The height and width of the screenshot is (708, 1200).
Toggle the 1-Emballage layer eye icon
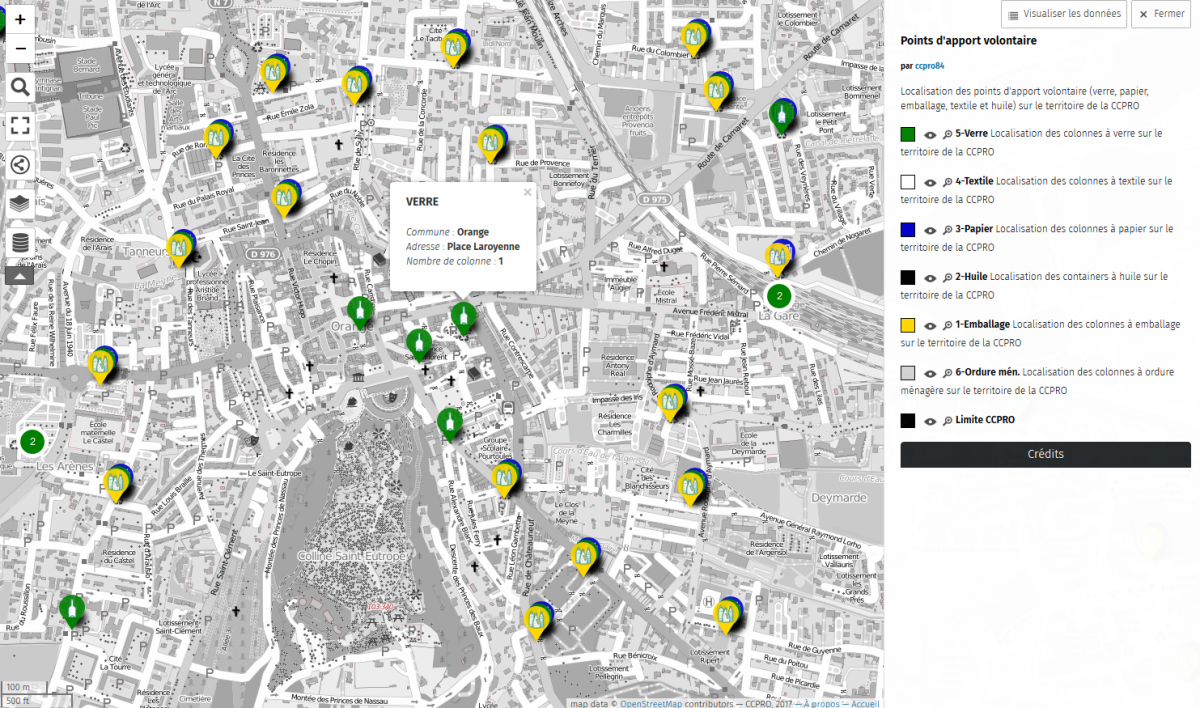(x=930, y=326)
